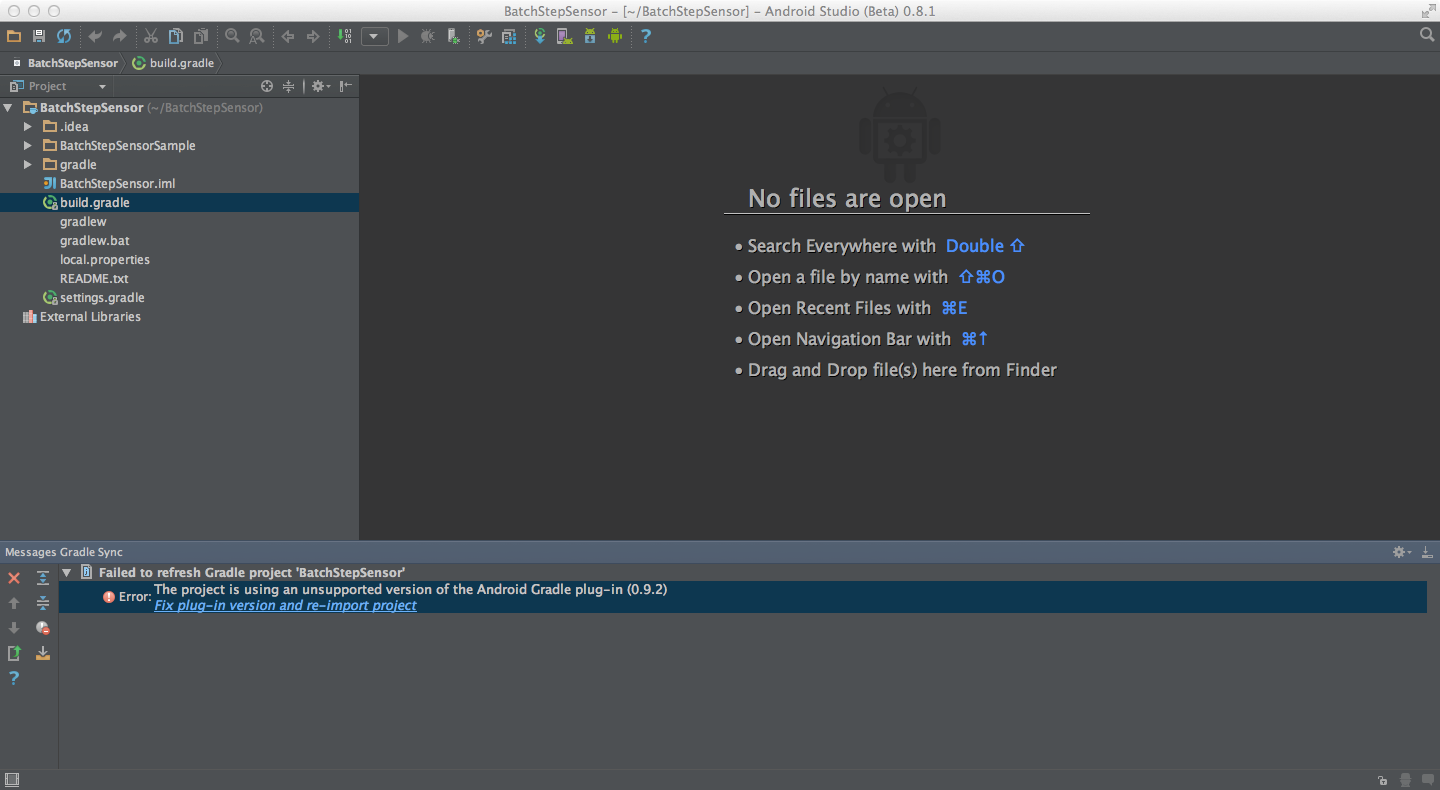Click the Open folder toolbar icon
The width and height of the screenshot is (1440, 790).
coord(14,36)
